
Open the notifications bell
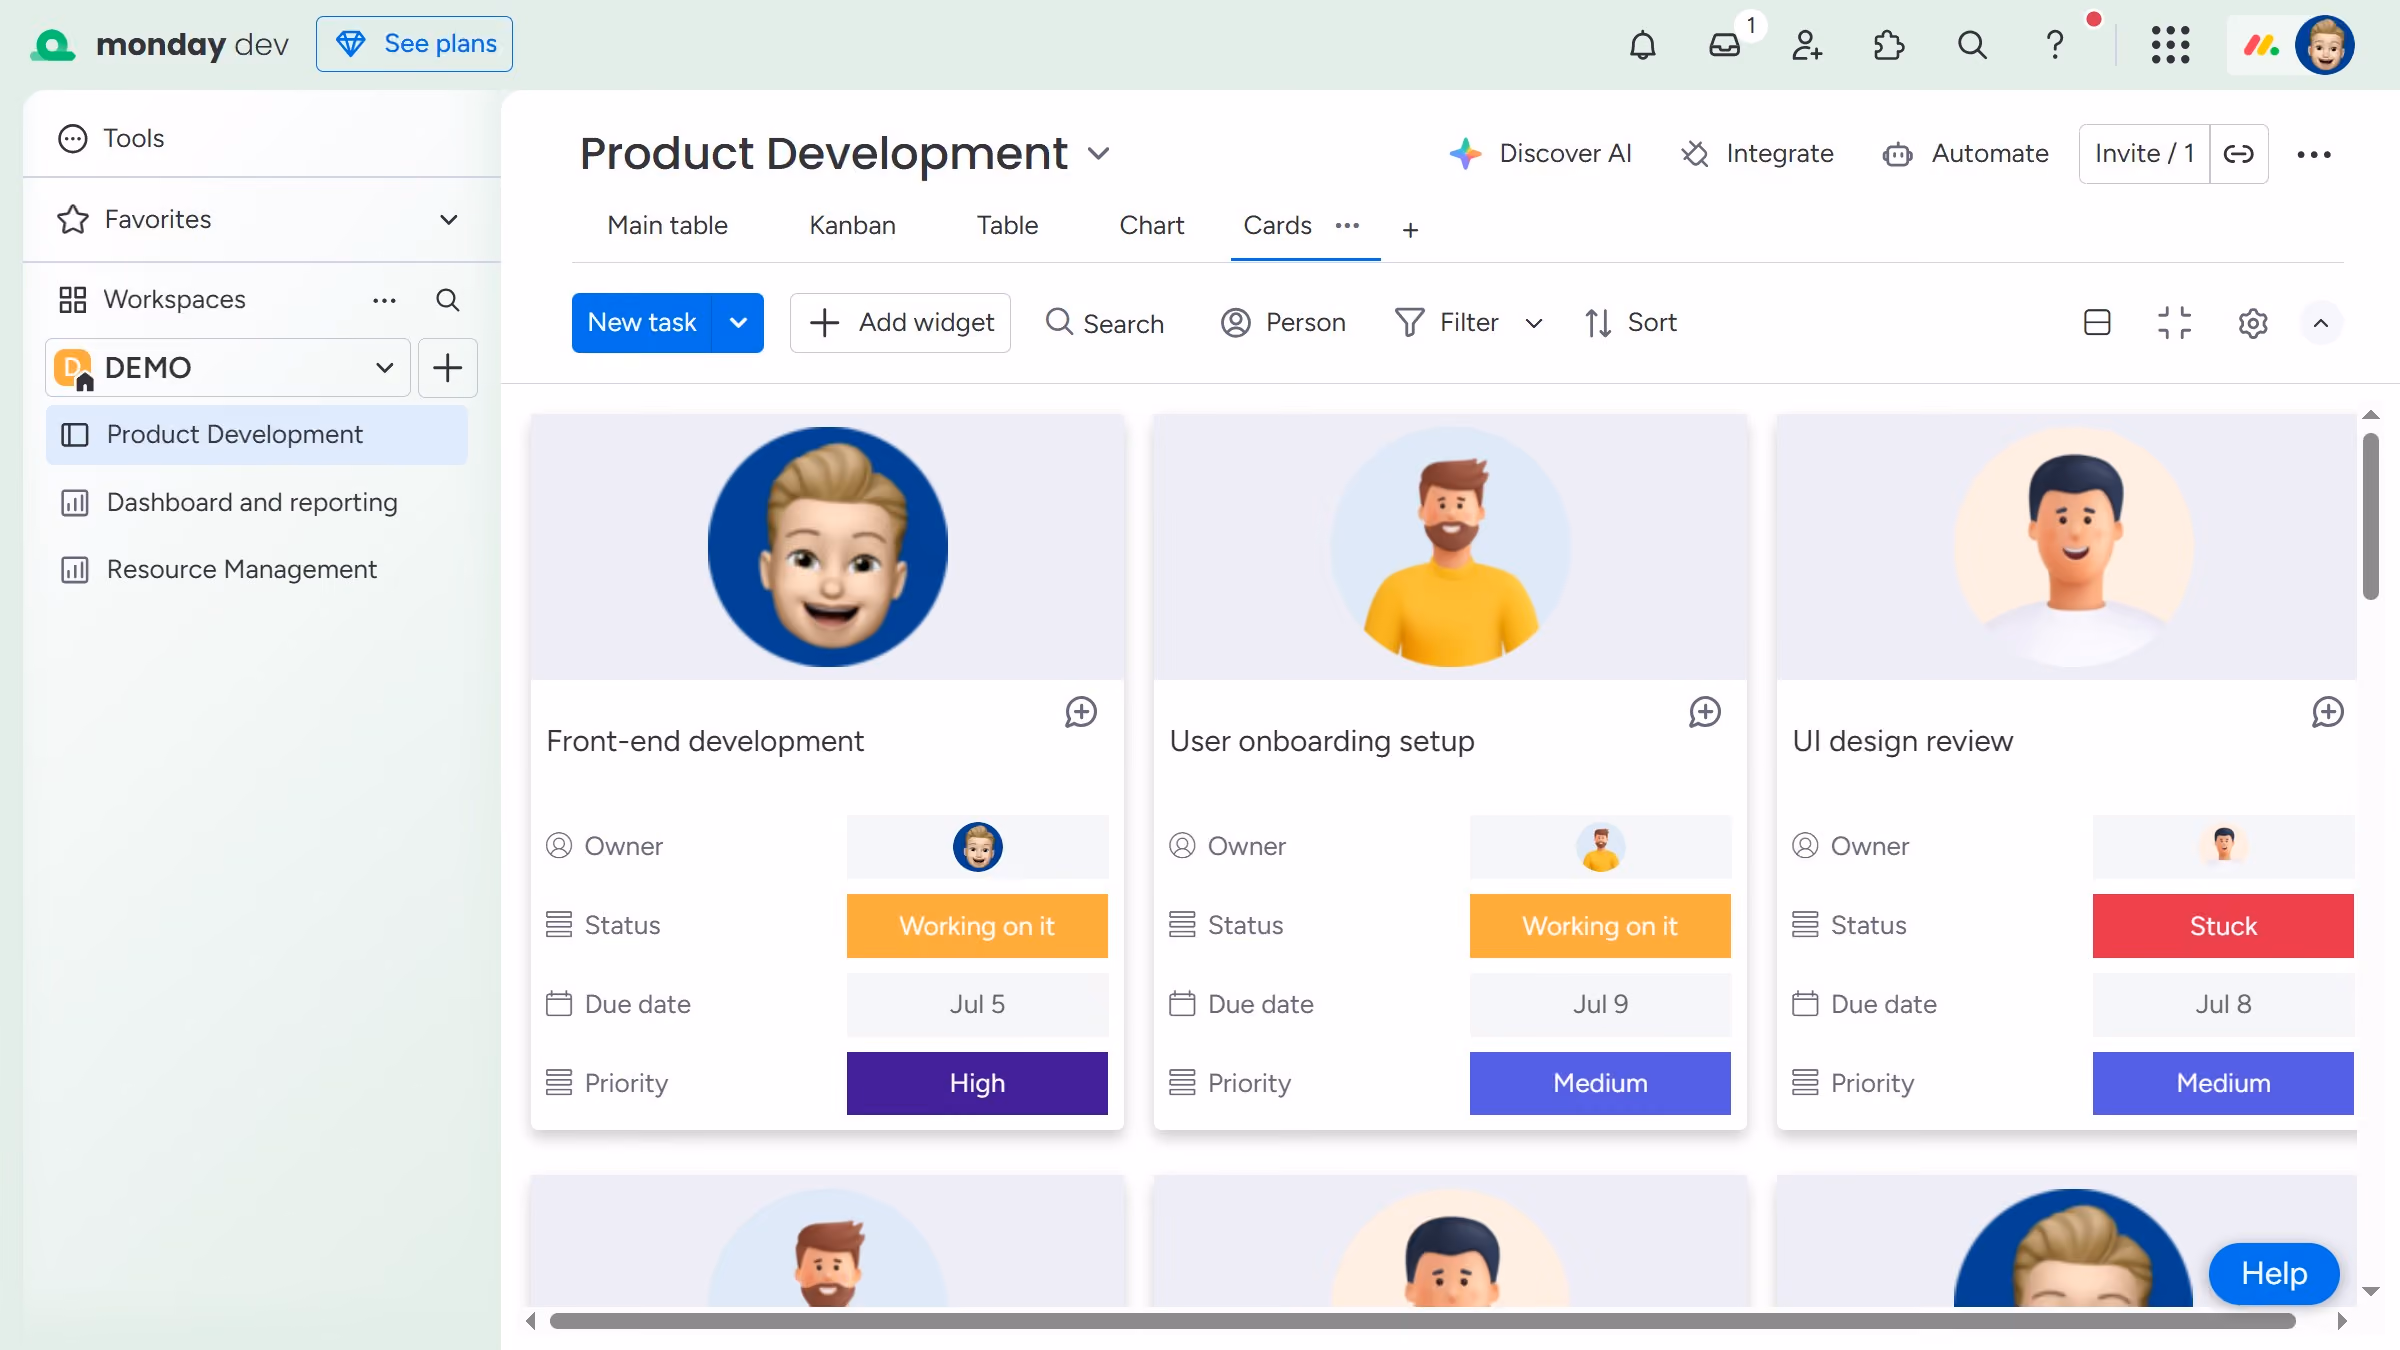point(1642,45)
